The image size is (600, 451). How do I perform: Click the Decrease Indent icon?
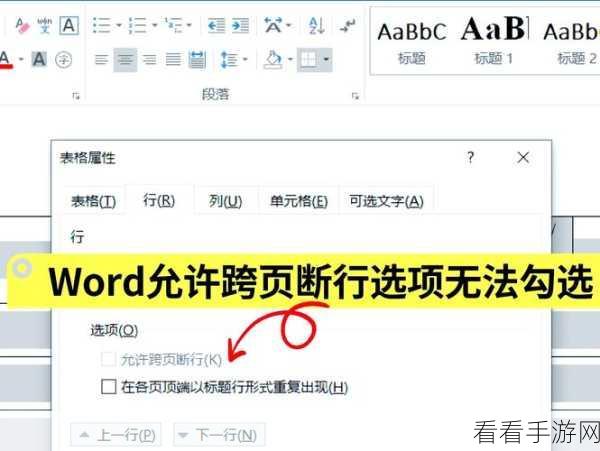[217, 26]
